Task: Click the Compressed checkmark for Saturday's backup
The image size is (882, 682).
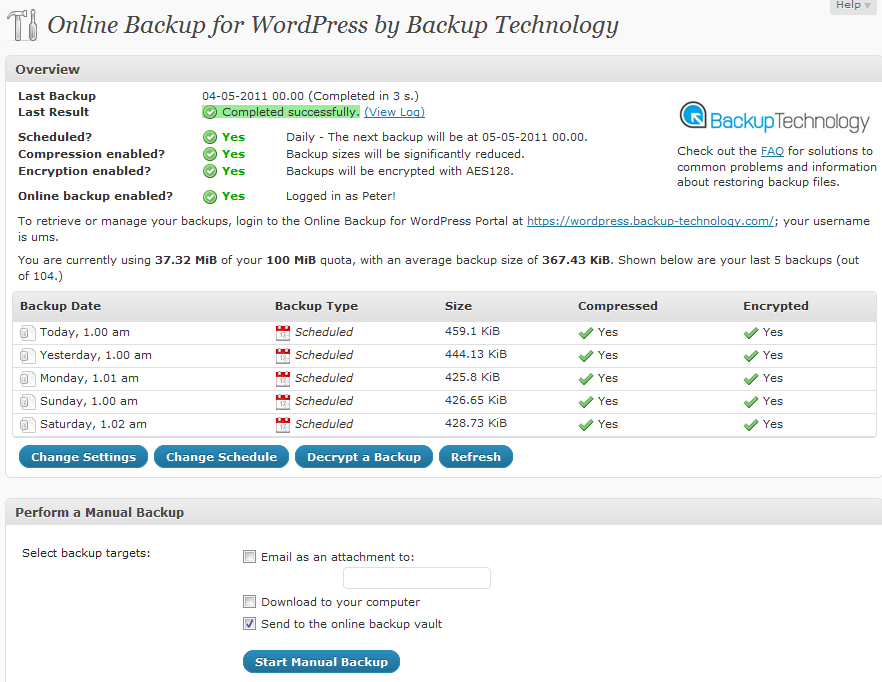Action: pyautogui.click(x=586, y=425)
